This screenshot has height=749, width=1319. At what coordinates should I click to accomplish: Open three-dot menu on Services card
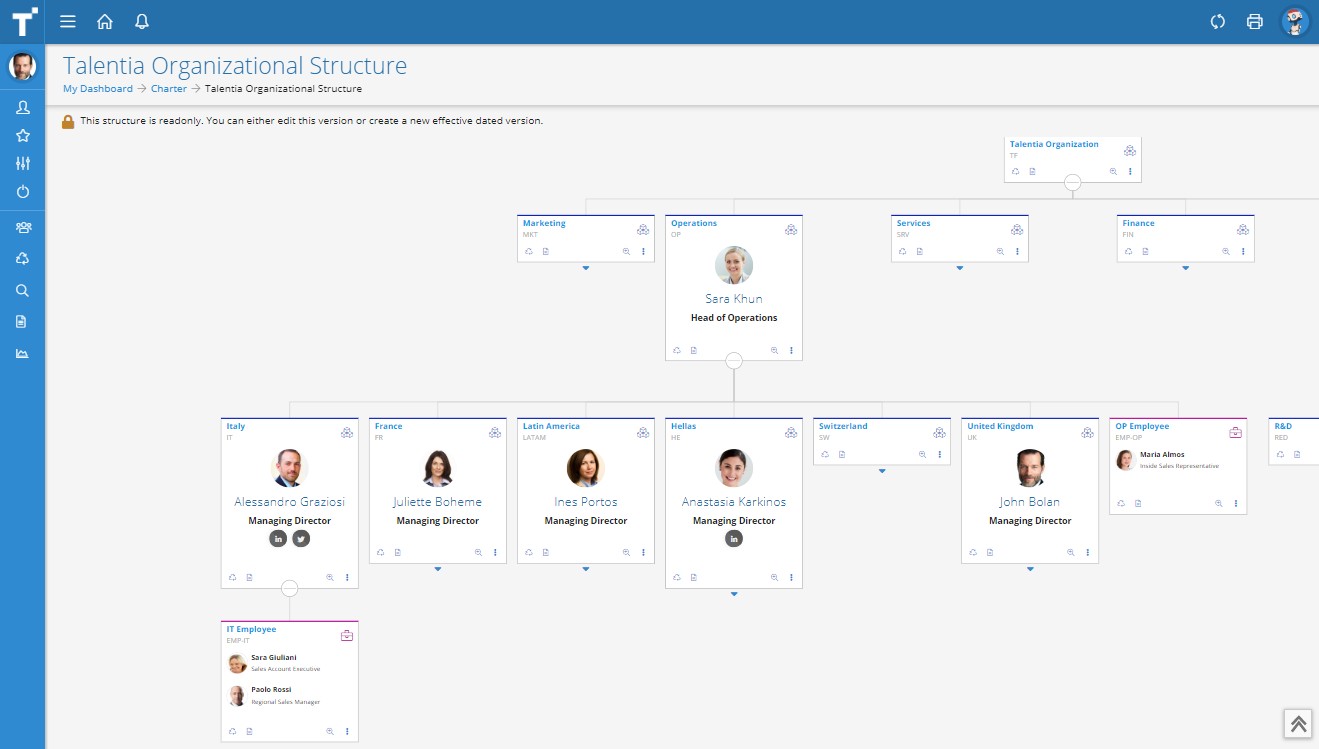pos(1017,252)
